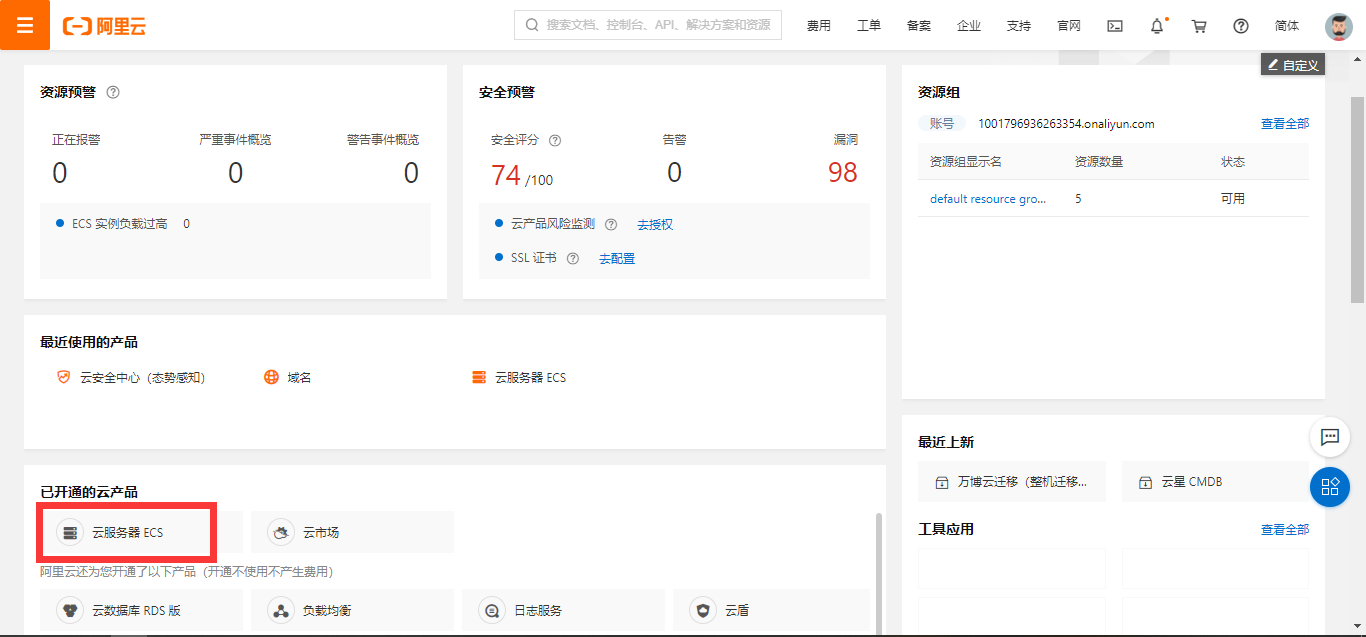Click the 阿里云 logo
This screenshot has height=637, width=1366.
(104, 27)
